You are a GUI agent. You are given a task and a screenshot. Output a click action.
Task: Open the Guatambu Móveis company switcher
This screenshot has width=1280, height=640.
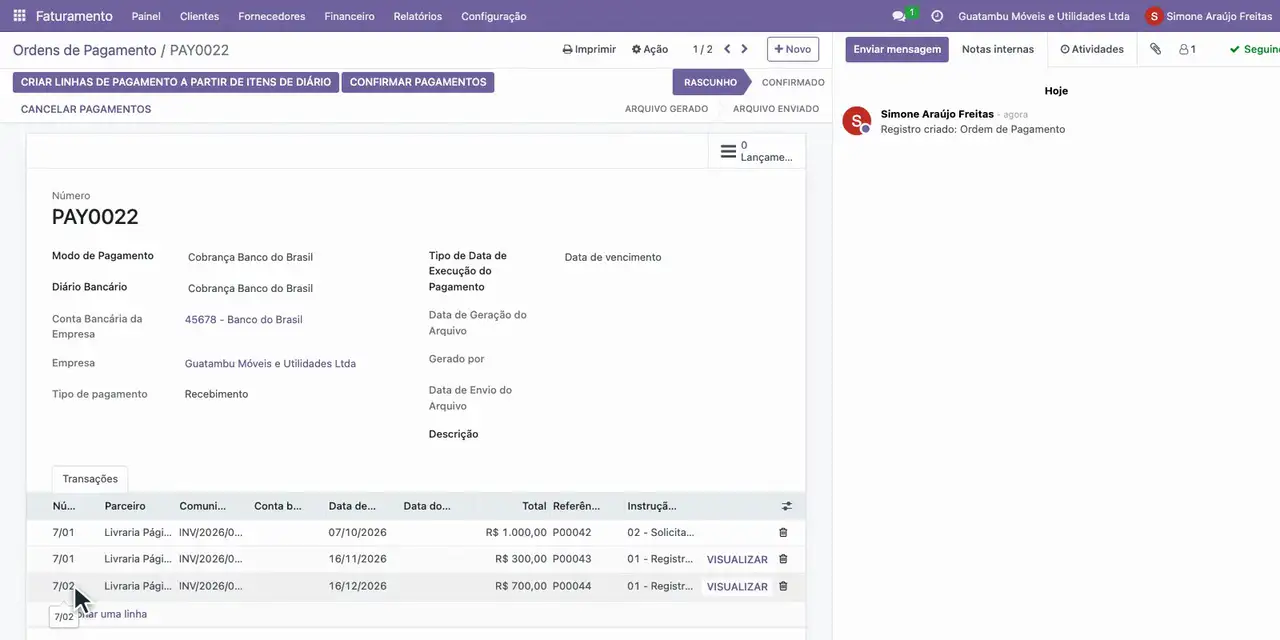(x=1043, y=16)
